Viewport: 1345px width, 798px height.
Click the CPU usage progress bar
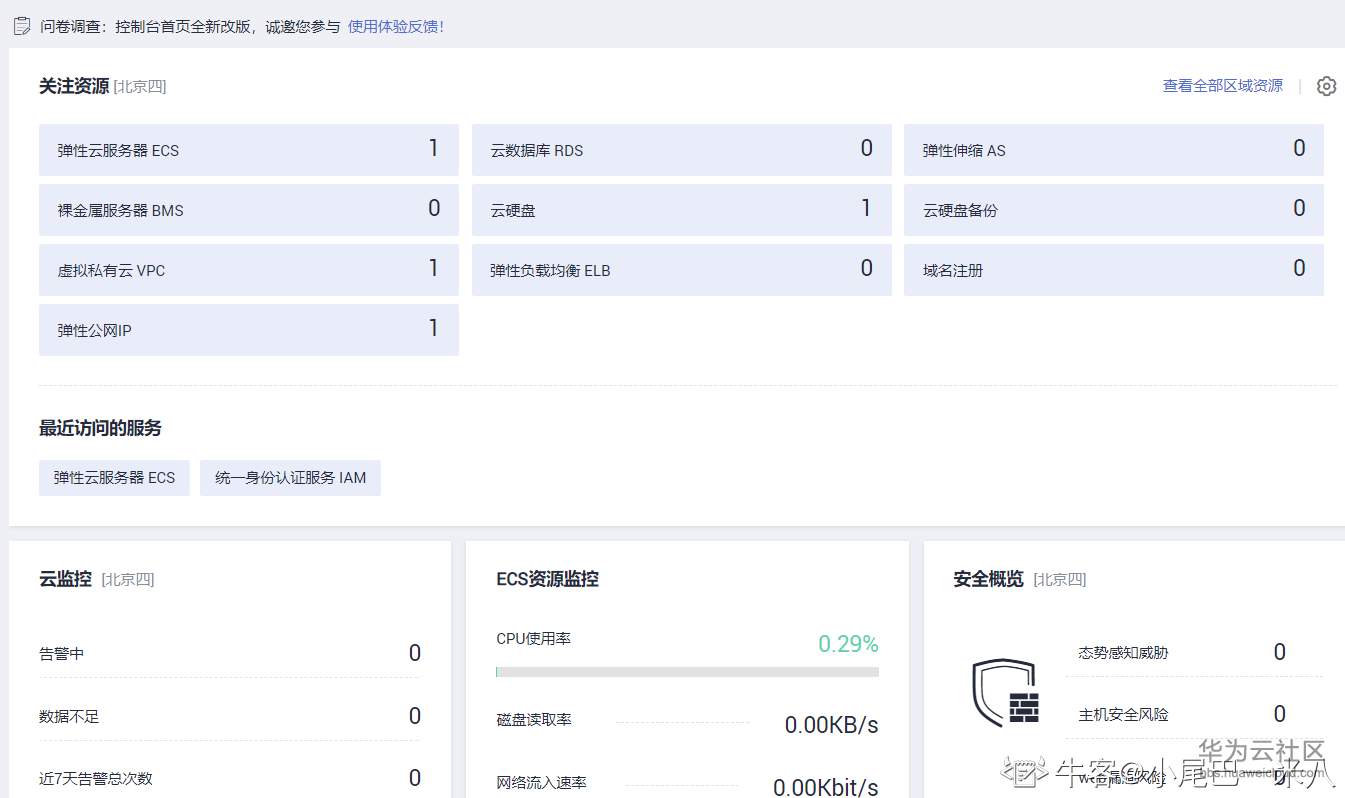tap(687, 672)
